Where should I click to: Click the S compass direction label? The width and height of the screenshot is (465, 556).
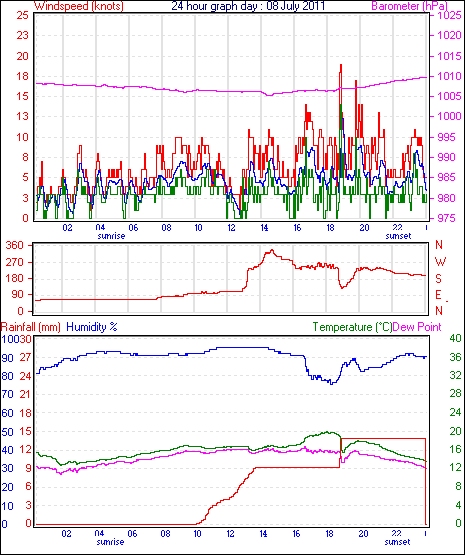pyautogui.click(x=439, y=279)
